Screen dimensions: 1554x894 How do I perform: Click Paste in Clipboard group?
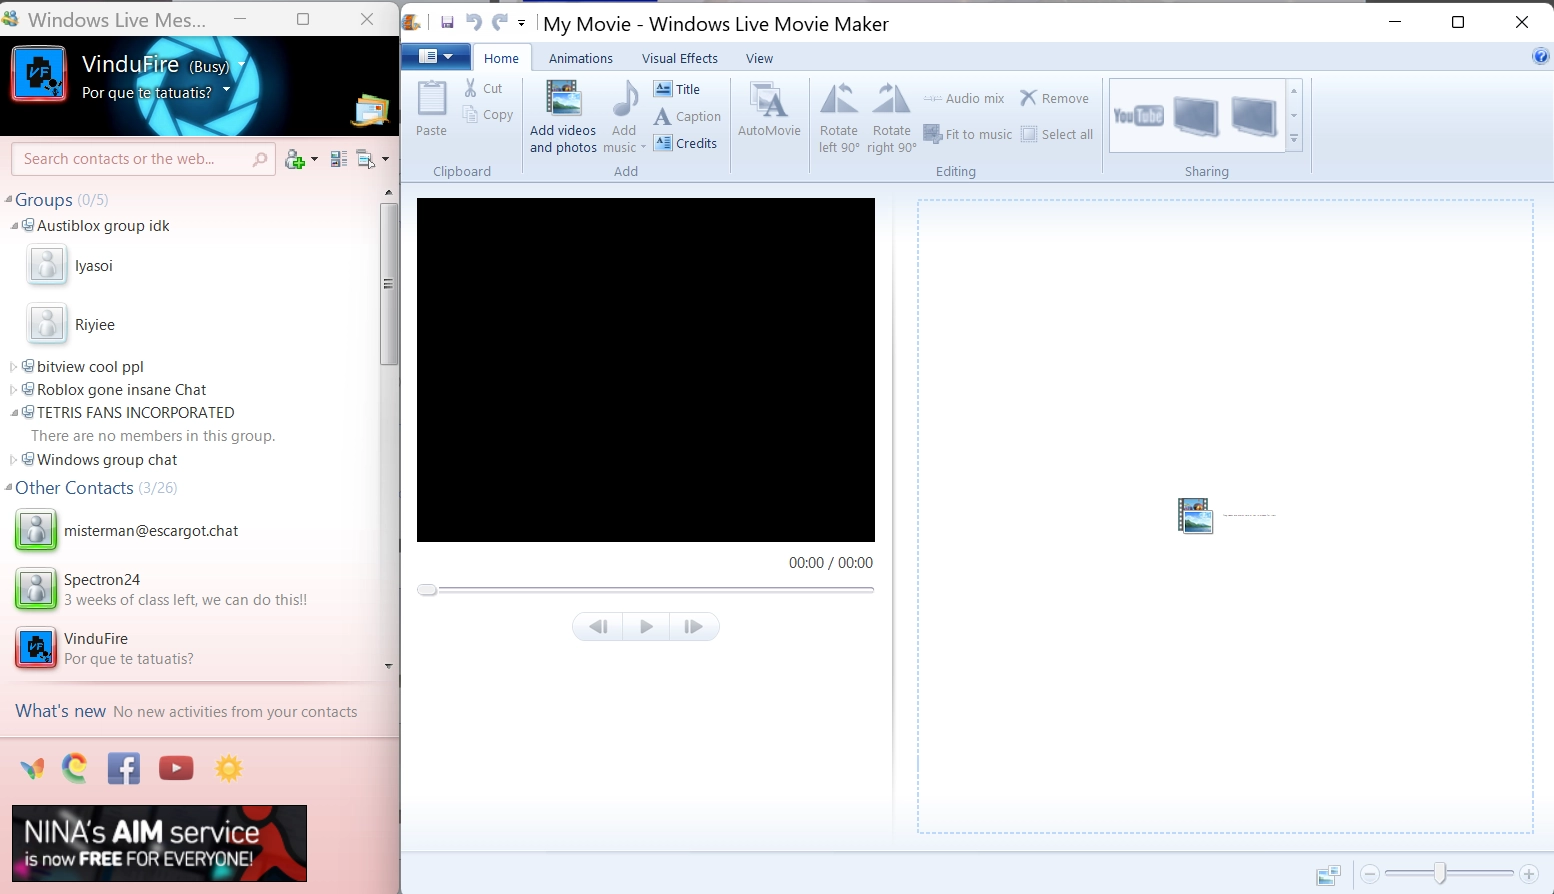pos(432,108)
